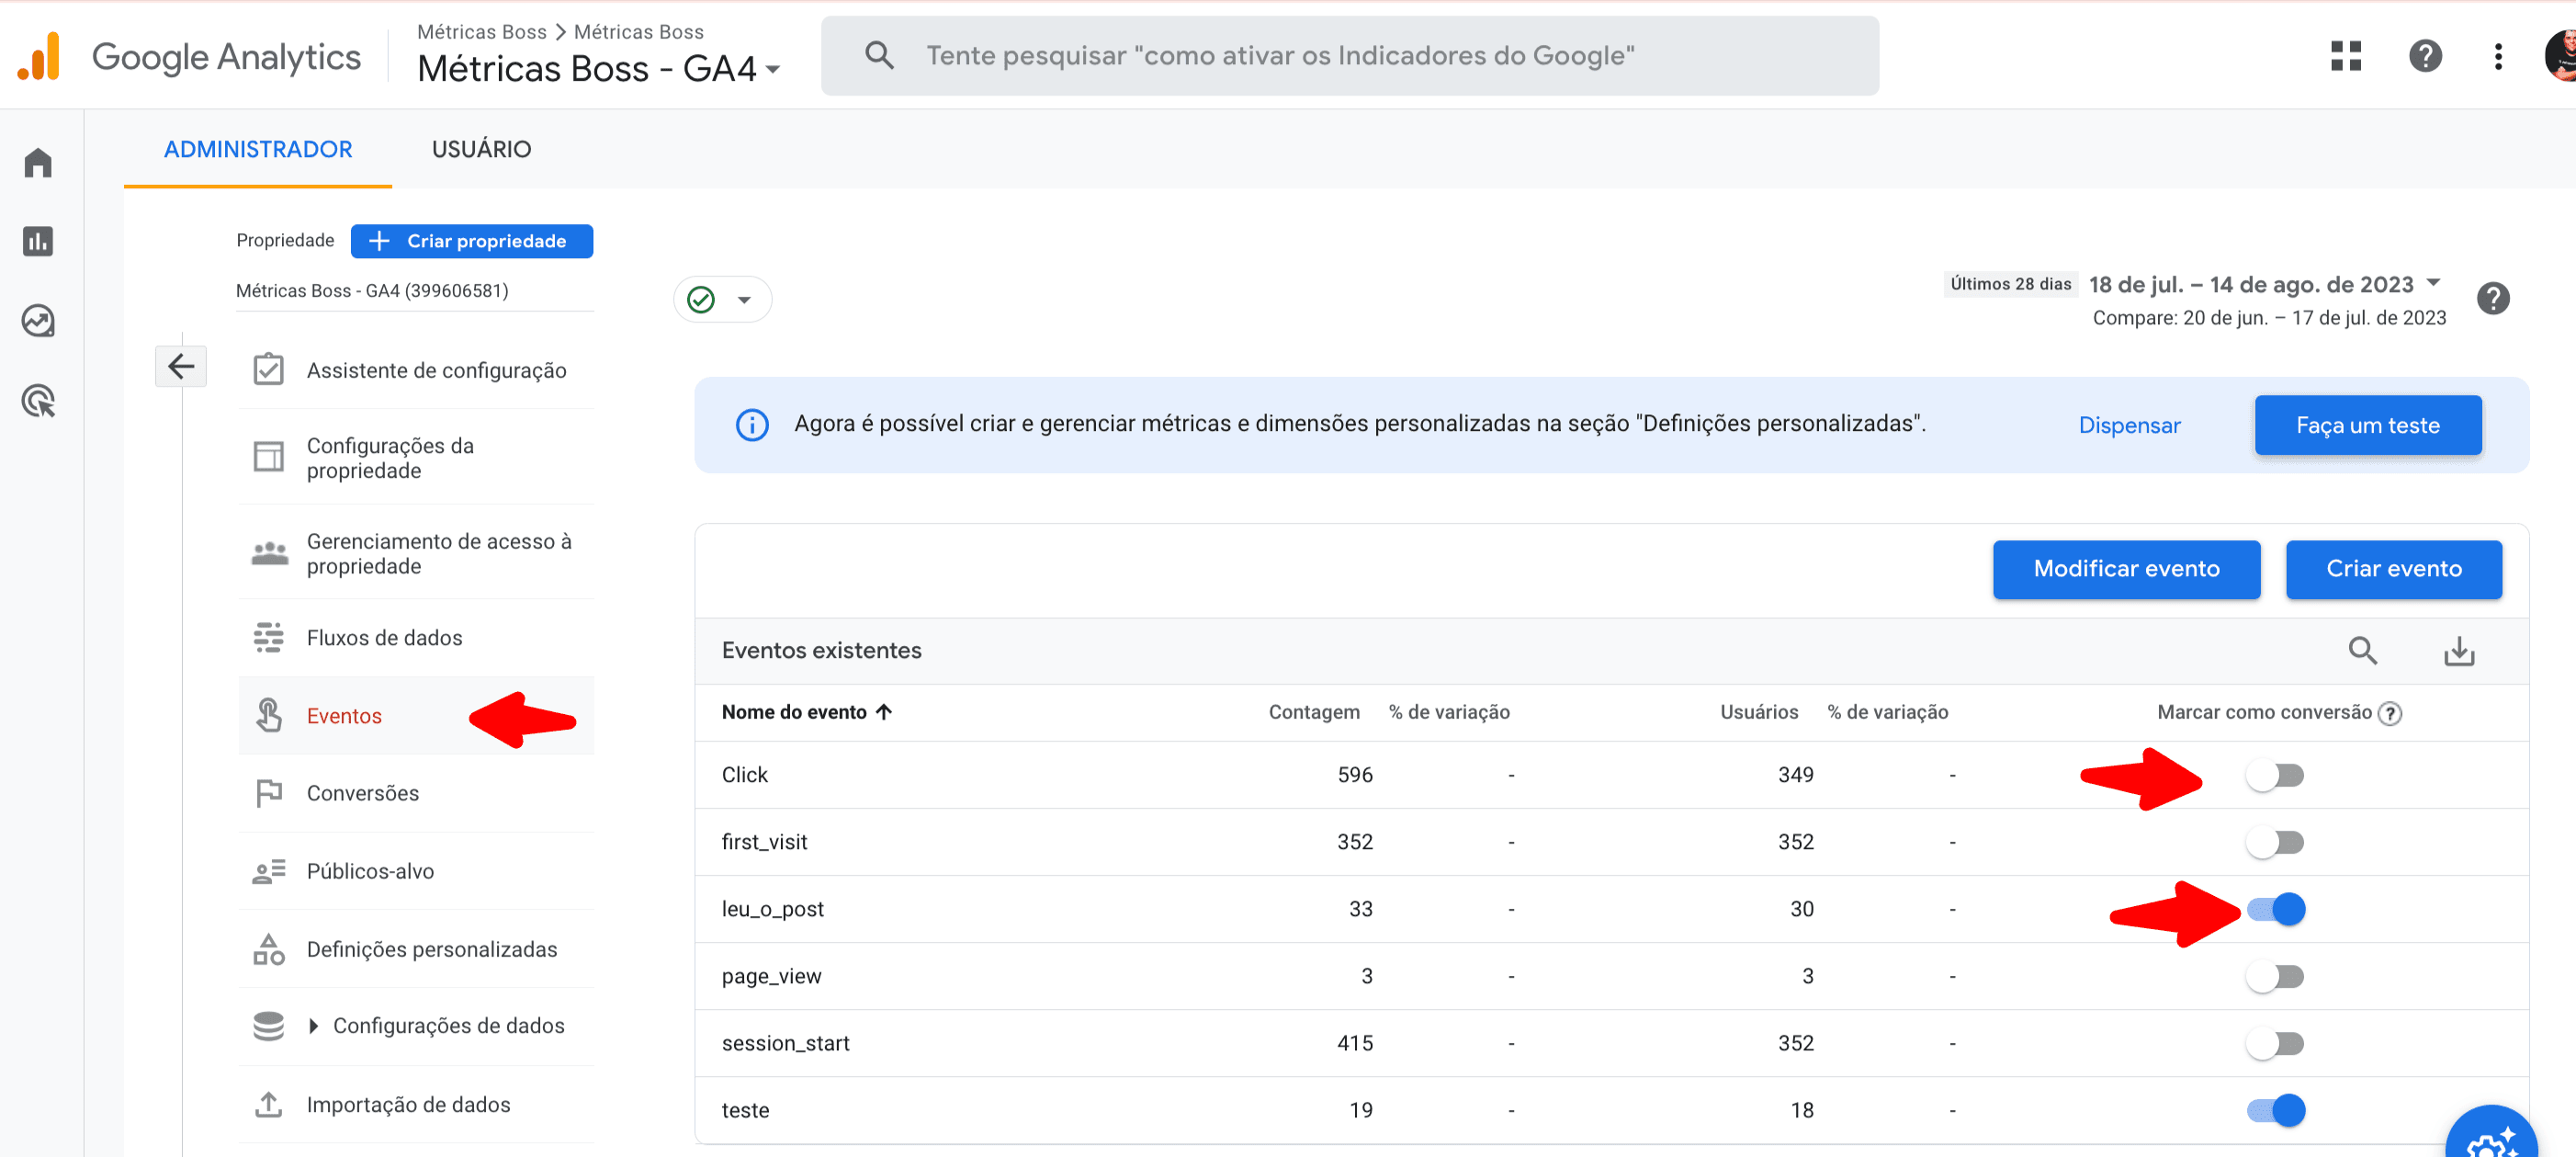Open the Explore icon in left sidebar
Viewport: 2576px width, 1157px height.
coord(38,321)
